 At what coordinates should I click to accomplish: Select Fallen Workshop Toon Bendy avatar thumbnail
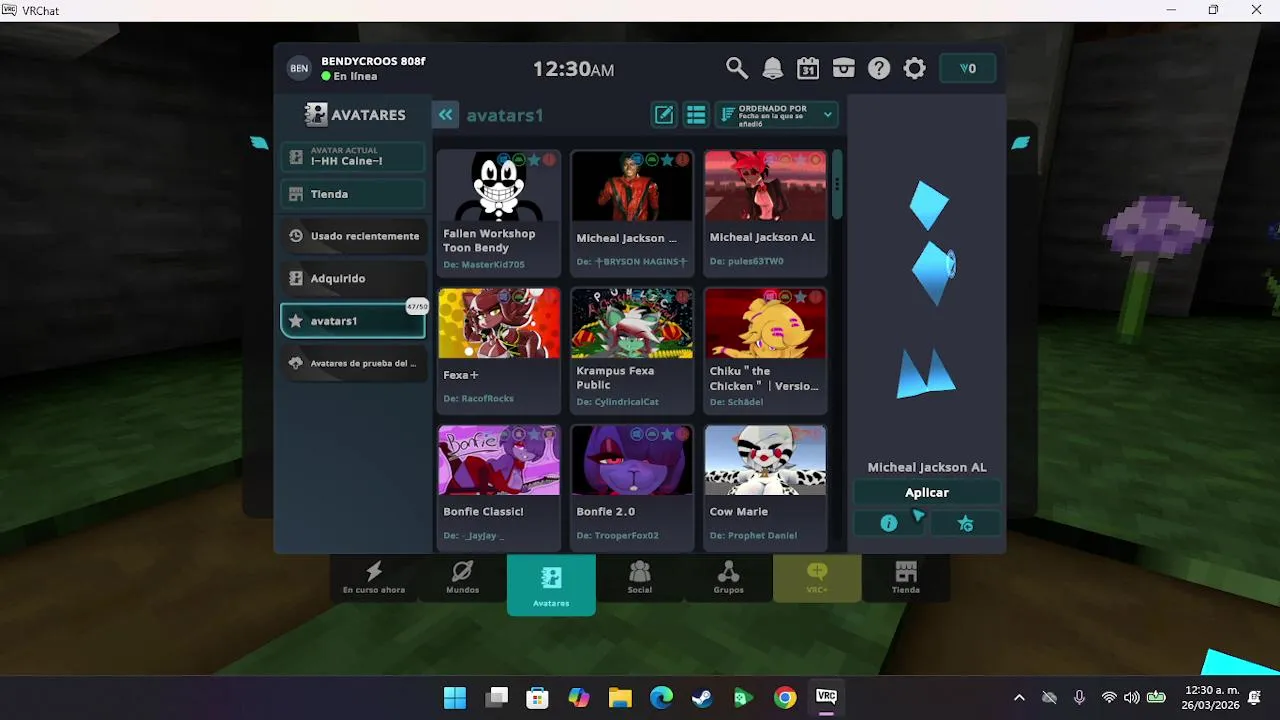(x=498, y=186)
